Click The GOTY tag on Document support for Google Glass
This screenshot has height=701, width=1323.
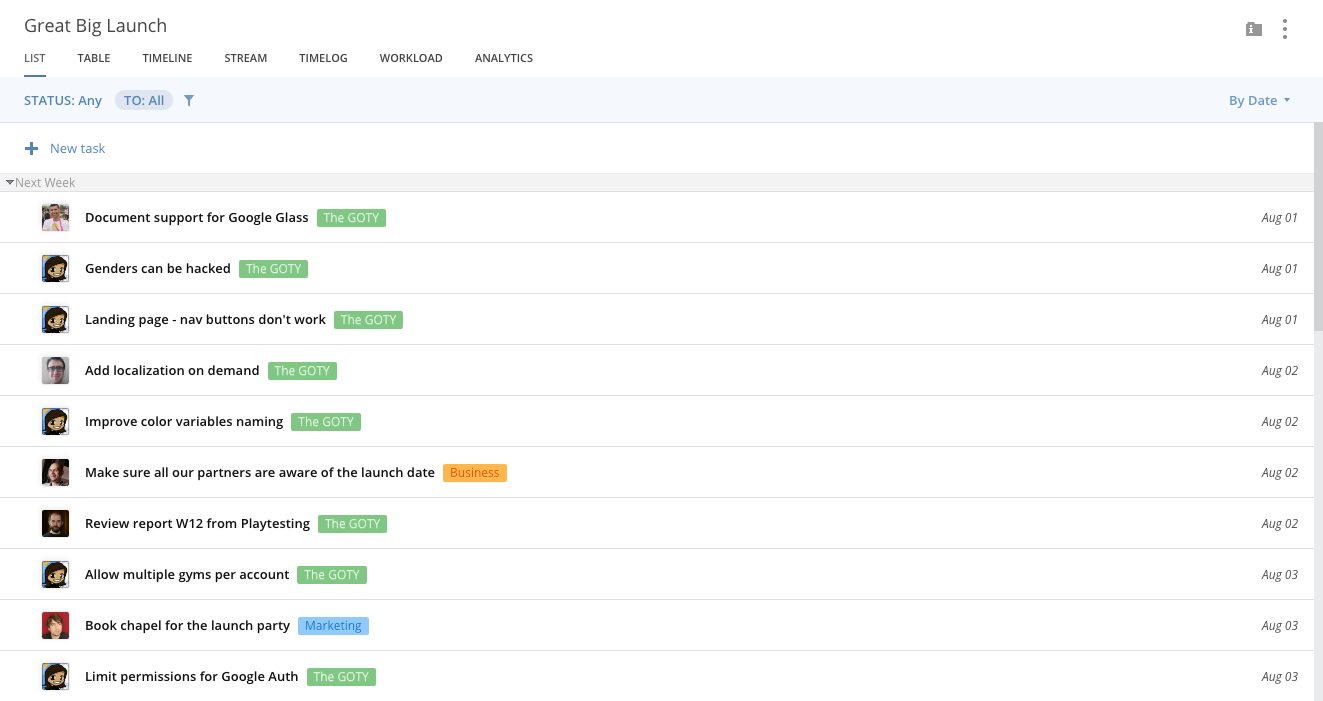[351, 217]
